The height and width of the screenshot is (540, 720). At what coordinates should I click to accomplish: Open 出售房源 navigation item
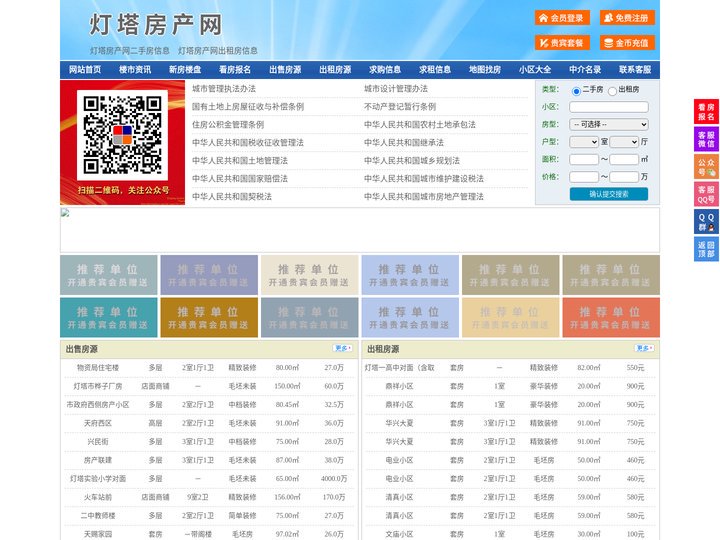(x=285, y=70)
